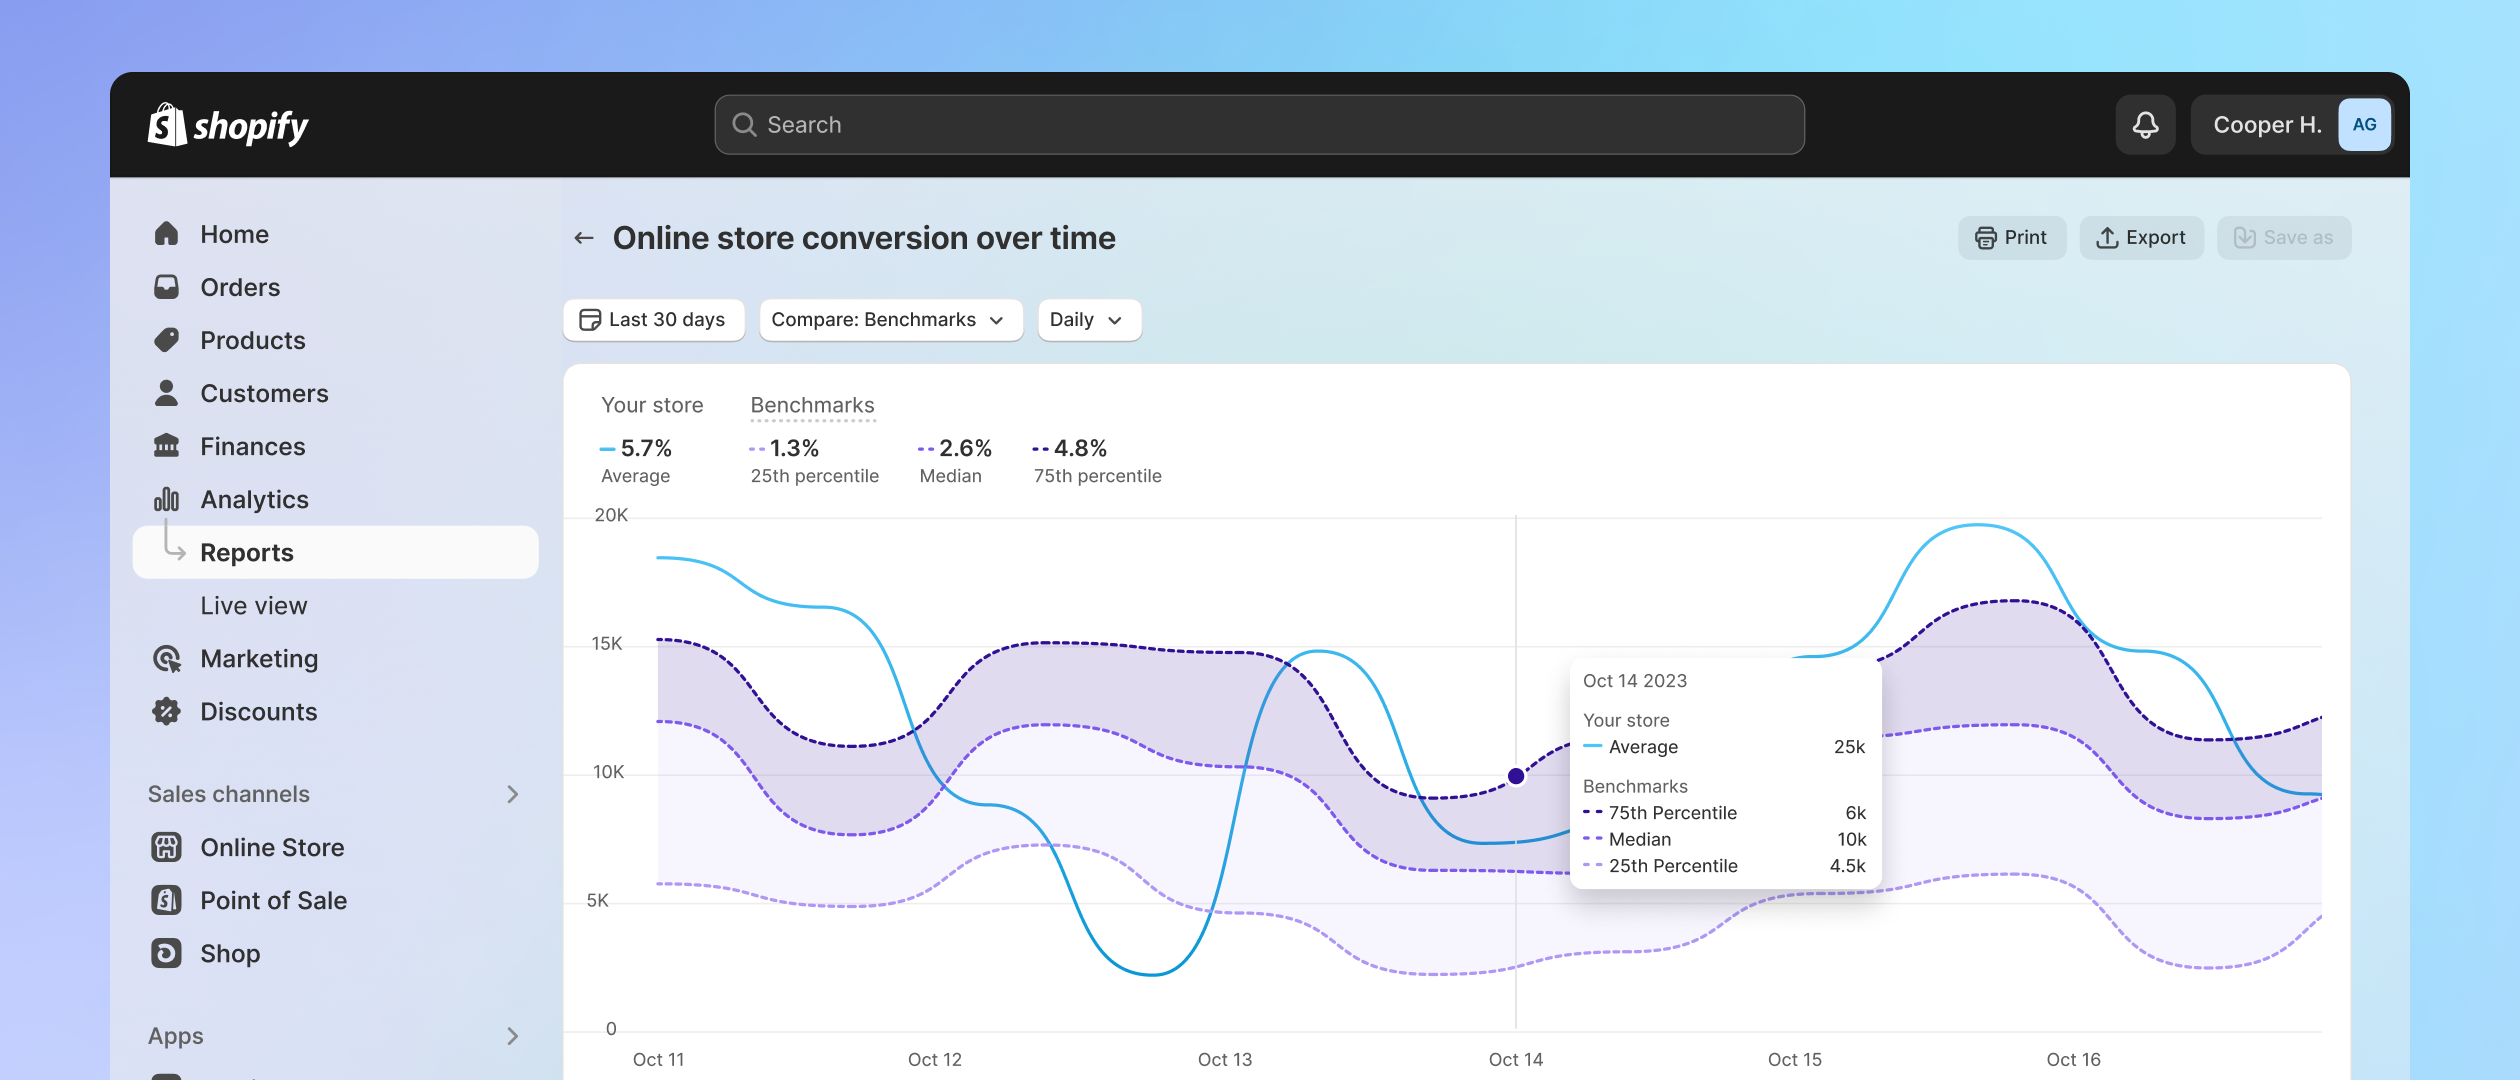Click the Shopify bag logo icon
This screenshot has height=1080, width=2520.
coord(164,124)
